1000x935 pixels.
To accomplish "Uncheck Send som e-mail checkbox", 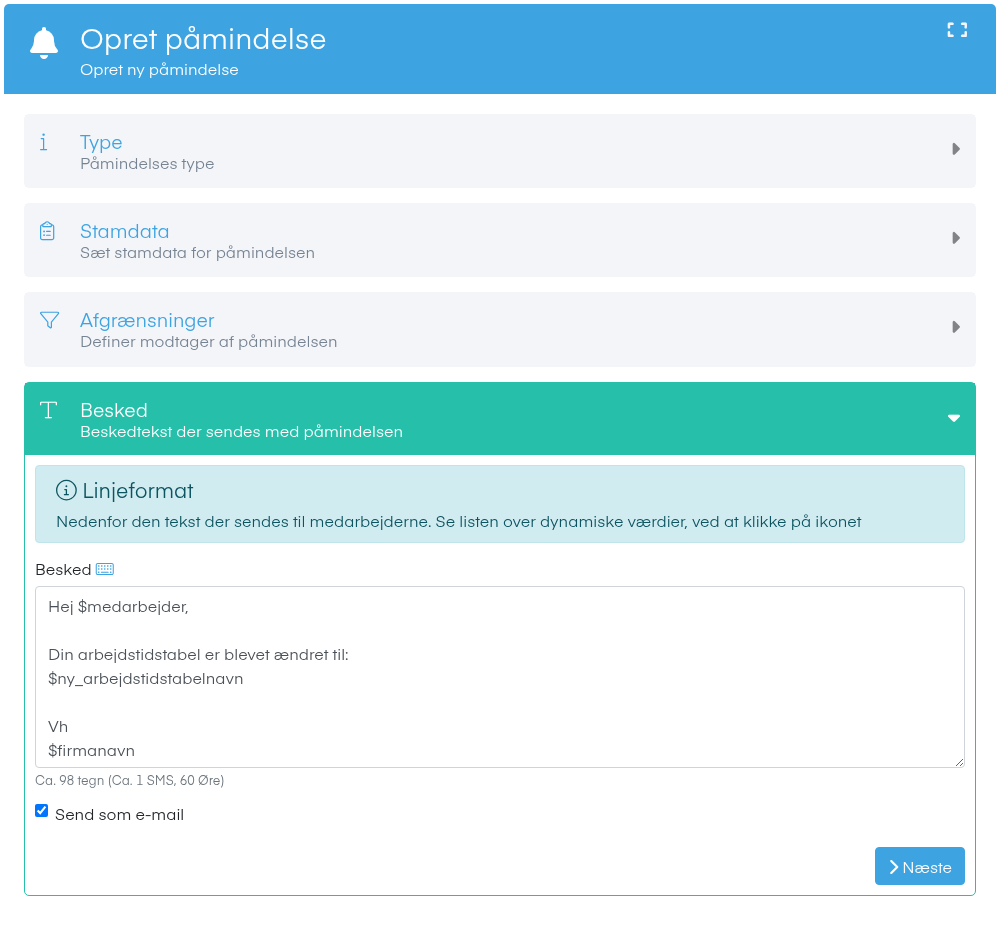I will tap(41, 811).
